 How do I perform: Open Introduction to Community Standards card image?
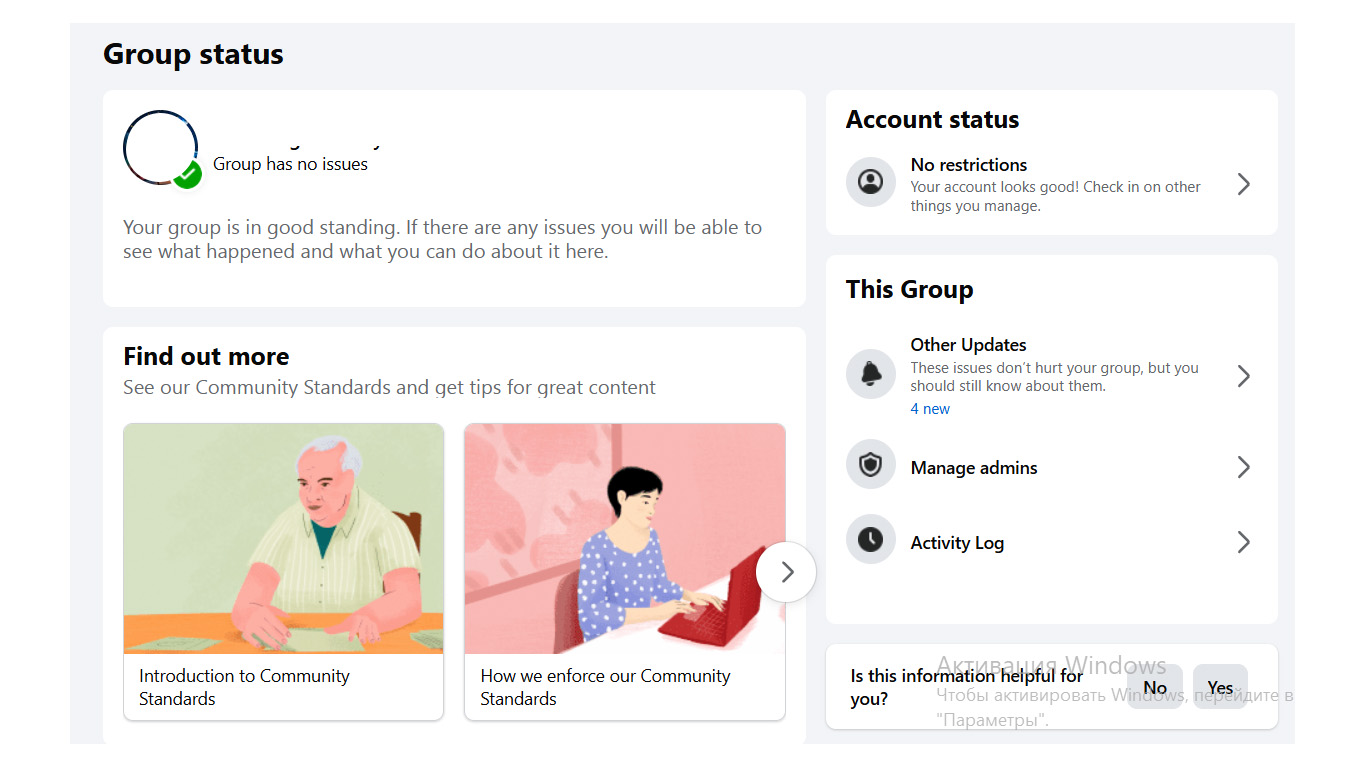[283, 538]
